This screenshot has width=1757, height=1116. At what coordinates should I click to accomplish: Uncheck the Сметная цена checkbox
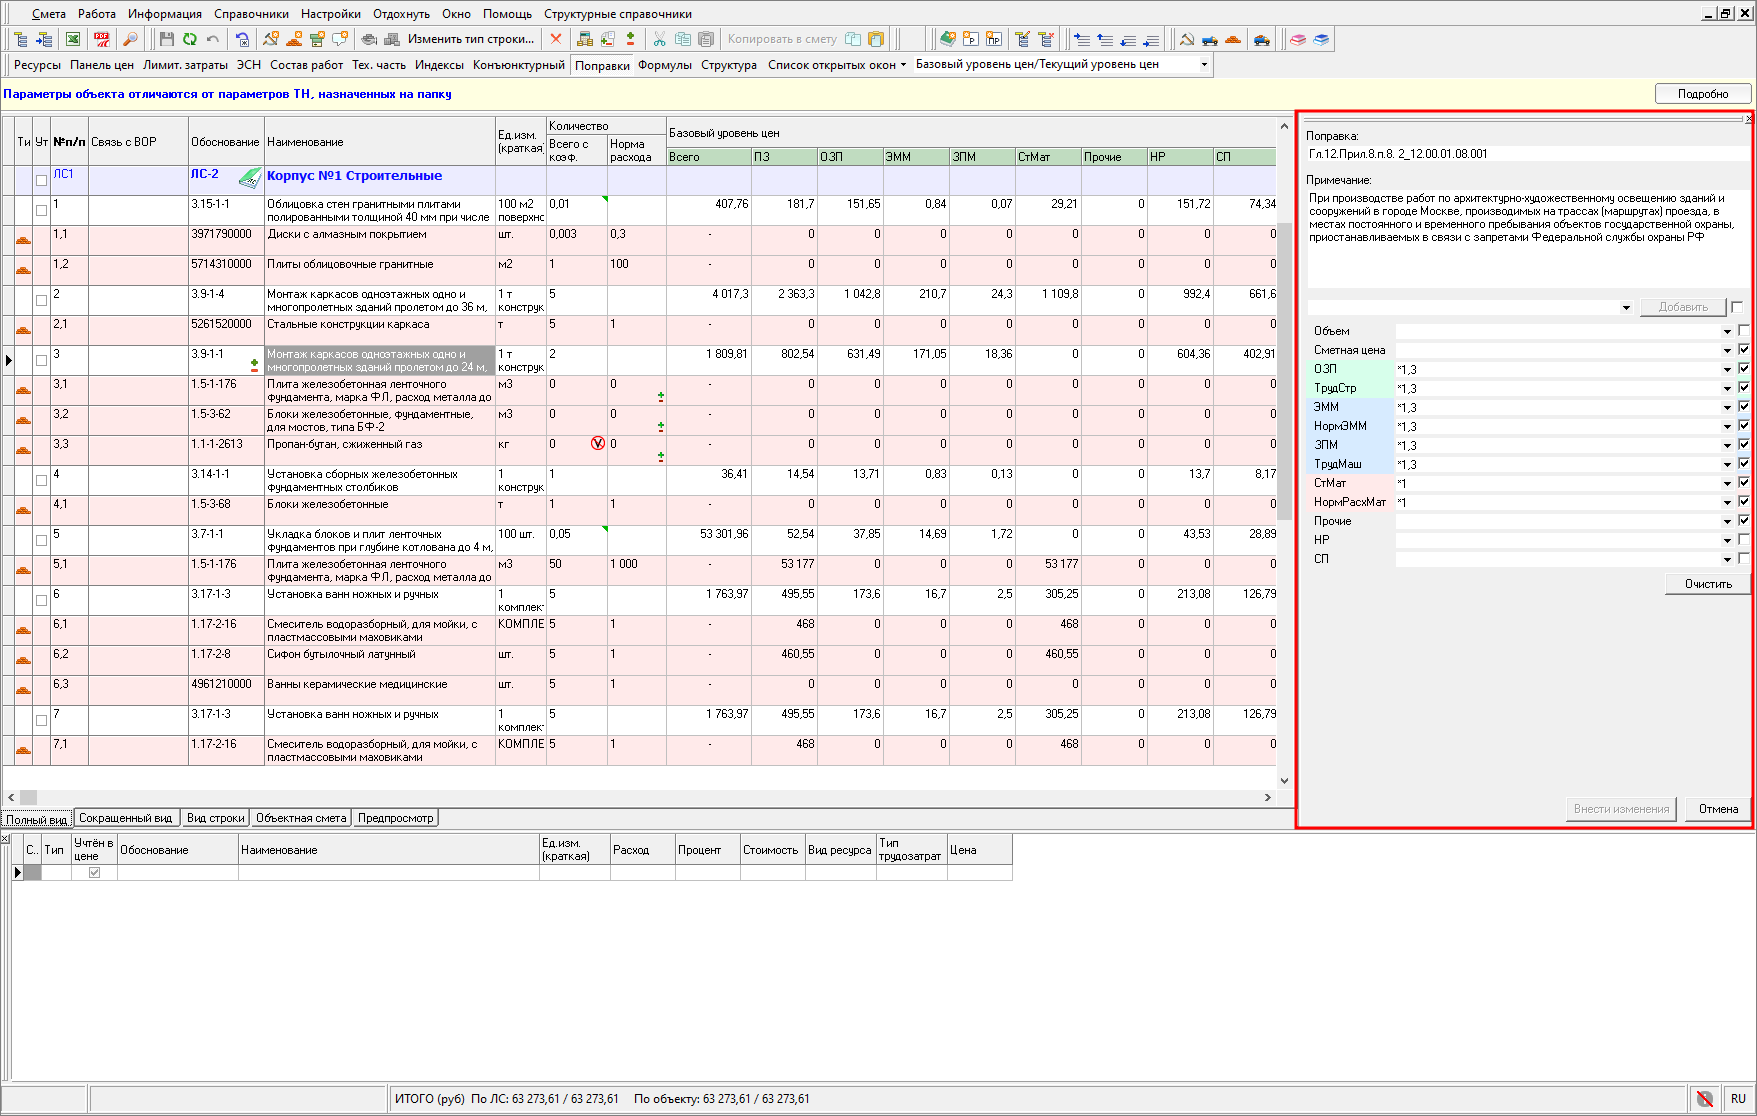pyautogui.click(x=1744, y=350)
